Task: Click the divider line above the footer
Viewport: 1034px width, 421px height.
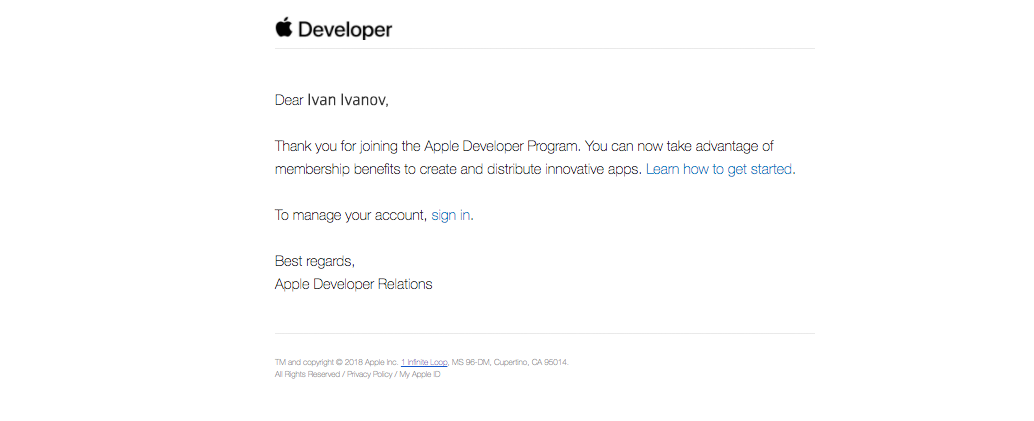Action: pyautogui.click(x=544, y=333)
